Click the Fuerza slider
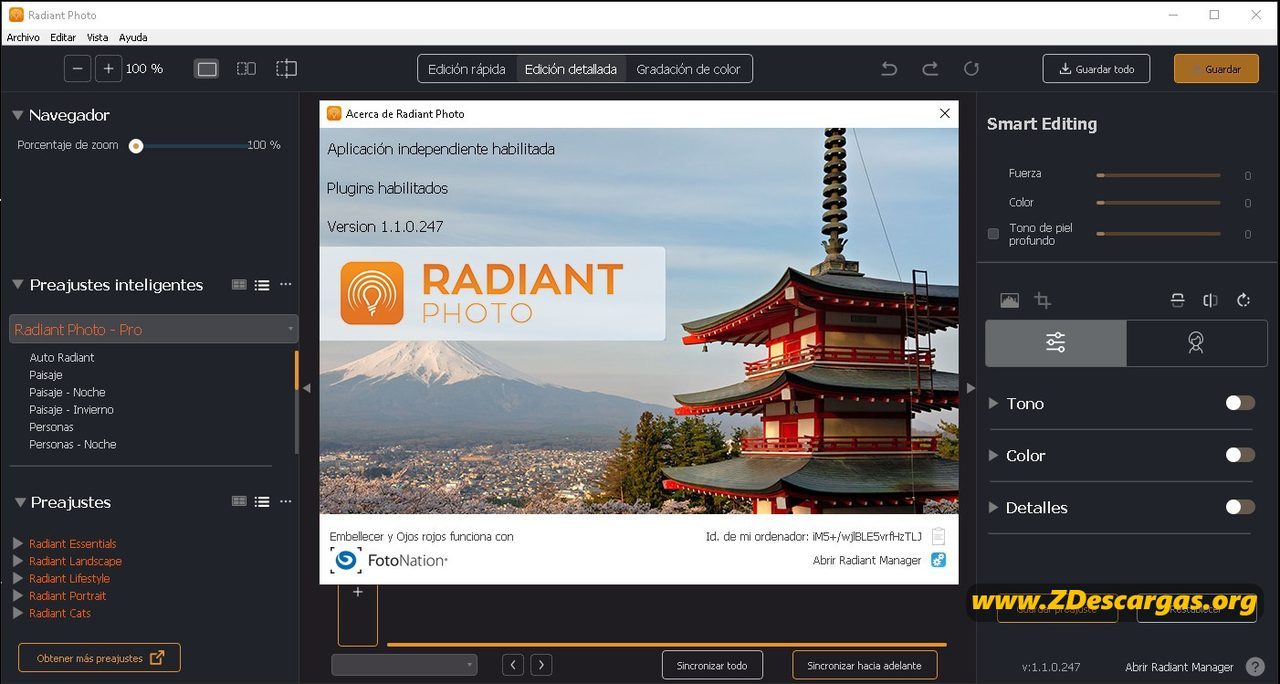Screen dimensions: 1280x684 pyautogui.click(x=1158, y=175)
